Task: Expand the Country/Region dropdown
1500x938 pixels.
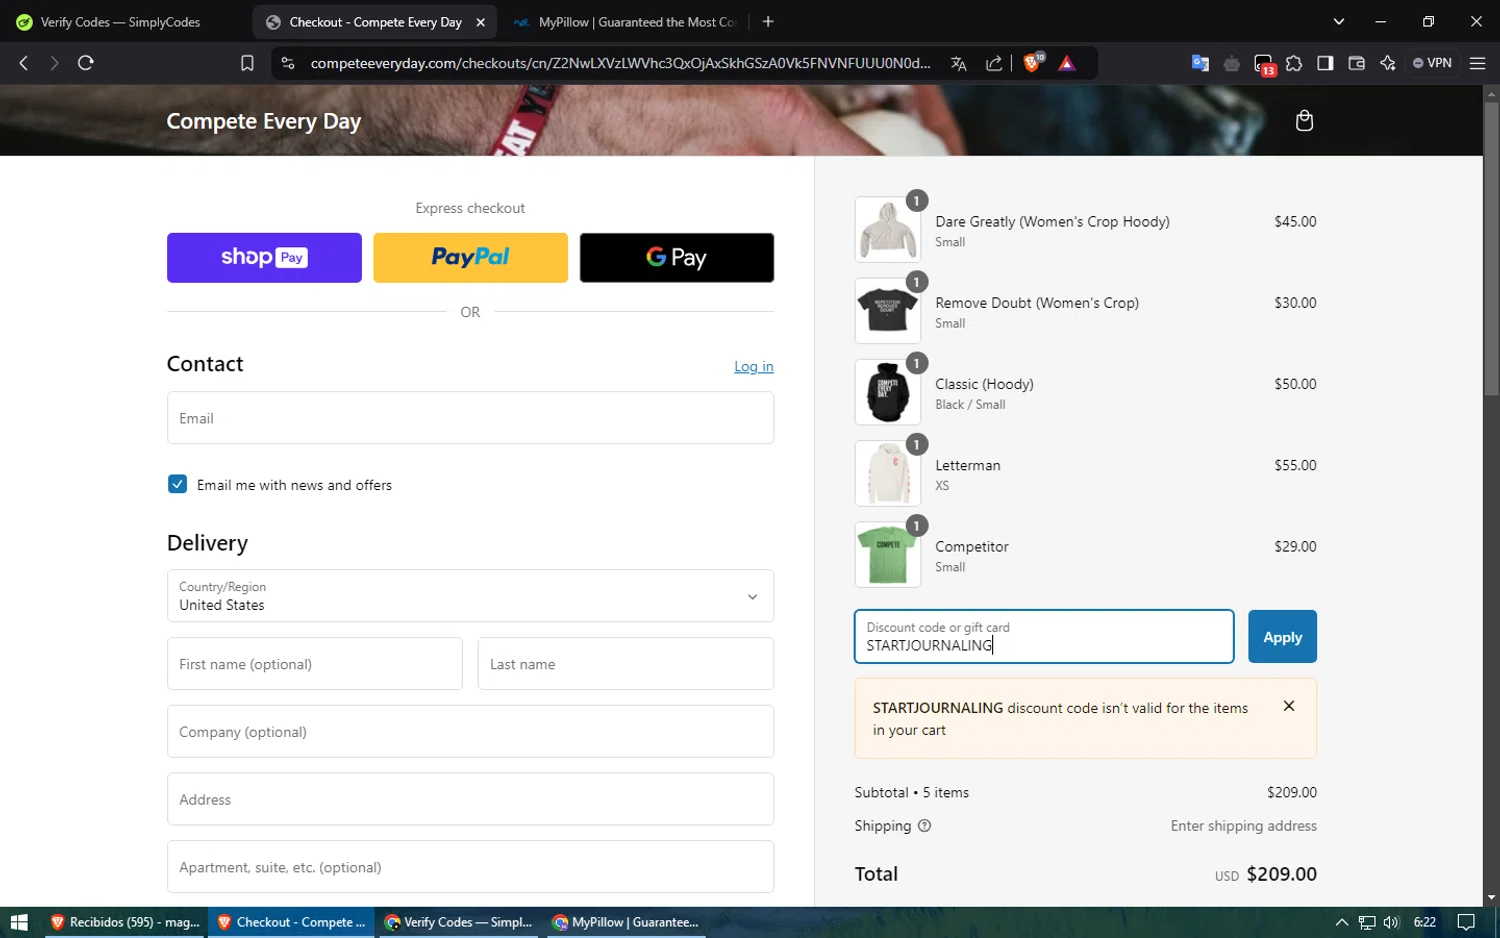Action: (470, 596)
